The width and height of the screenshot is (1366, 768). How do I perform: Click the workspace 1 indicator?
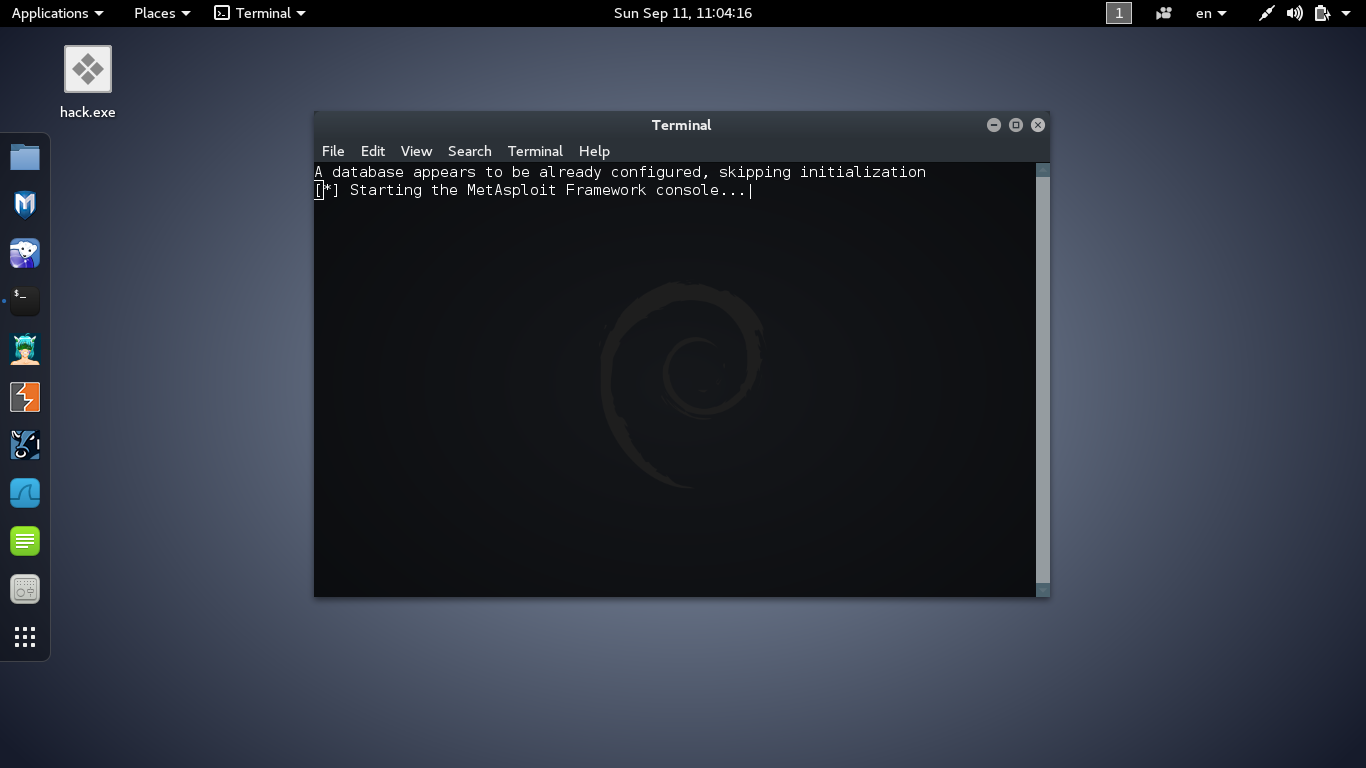click(1119, 13)
